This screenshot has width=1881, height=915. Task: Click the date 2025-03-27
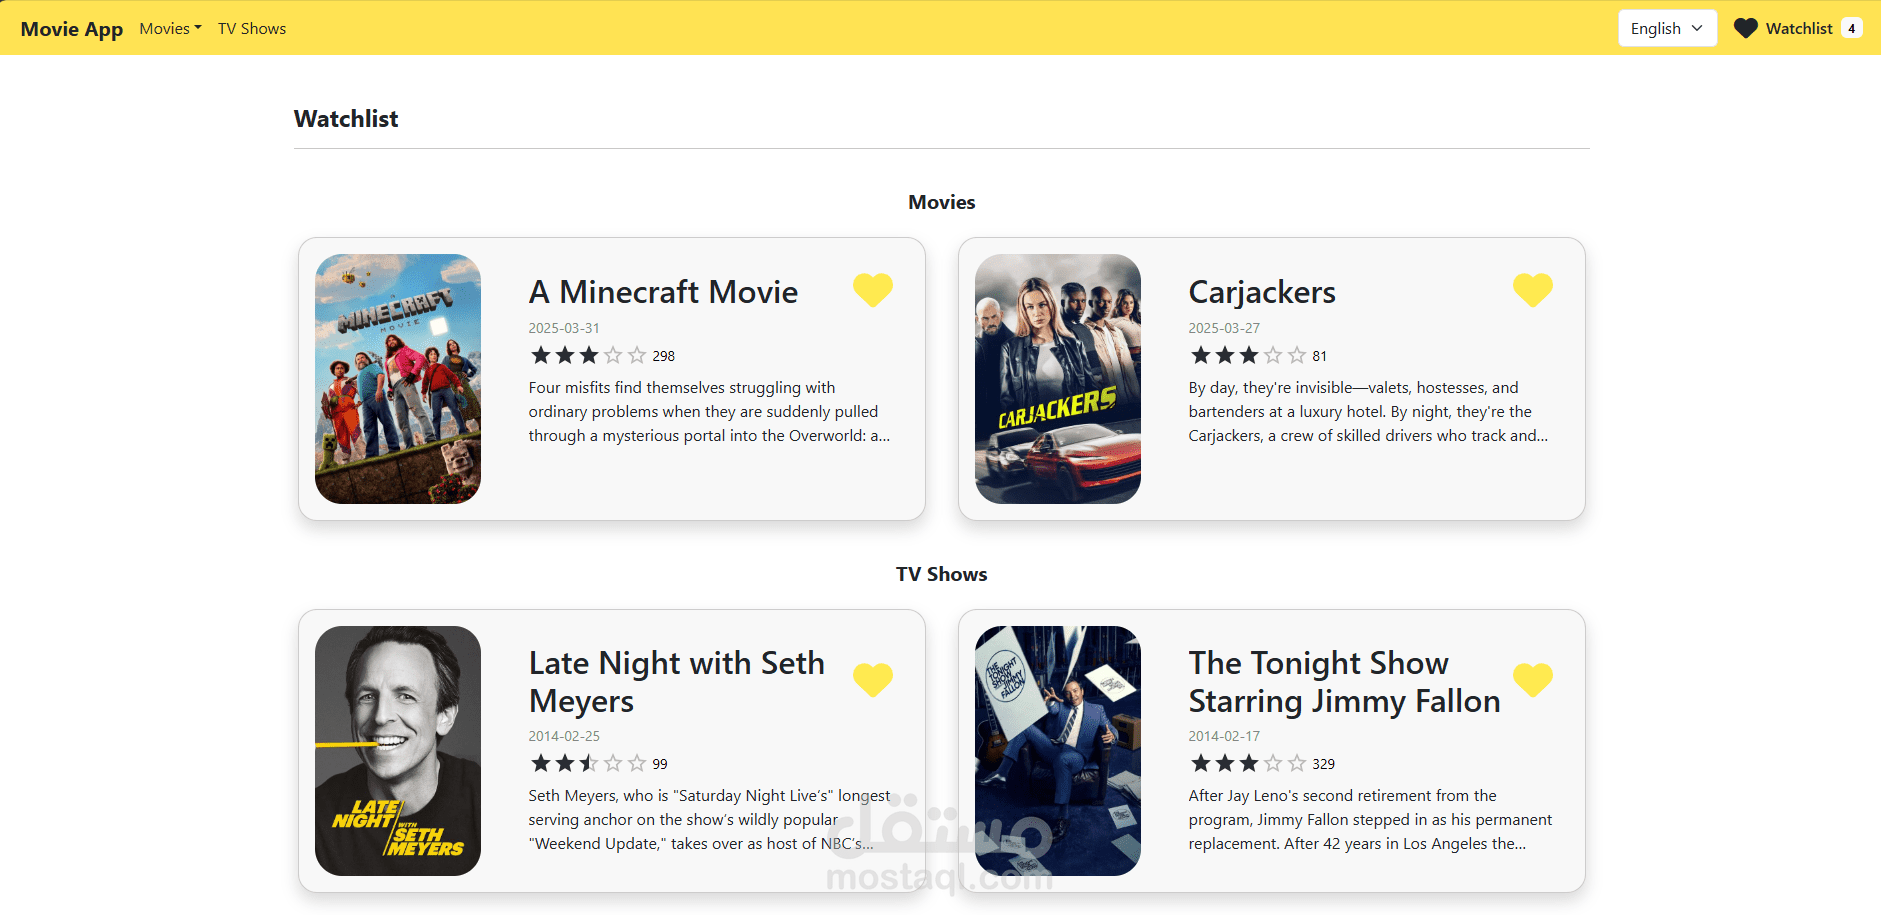click(x=1224, y=328)
